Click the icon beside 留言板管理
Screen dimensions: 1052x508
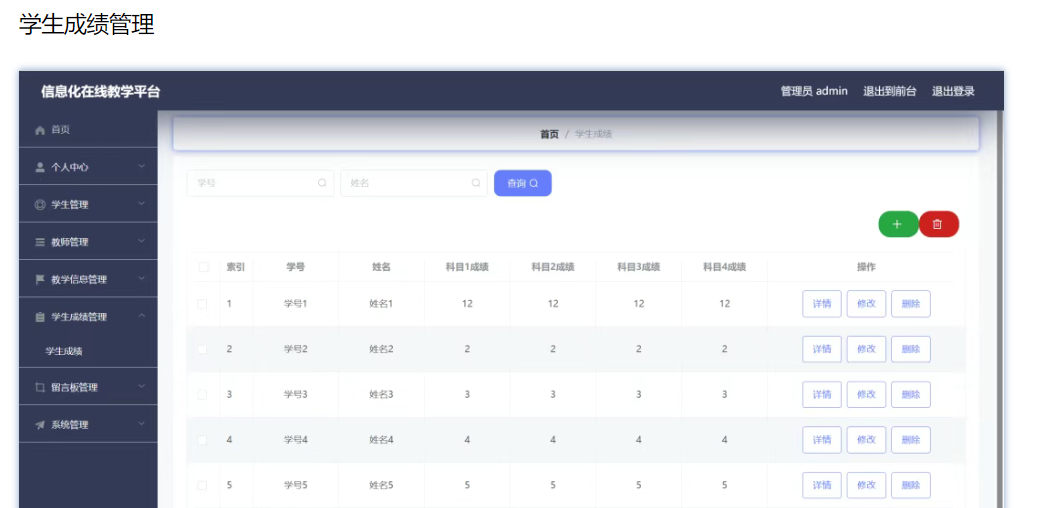(x=40, y=387)
